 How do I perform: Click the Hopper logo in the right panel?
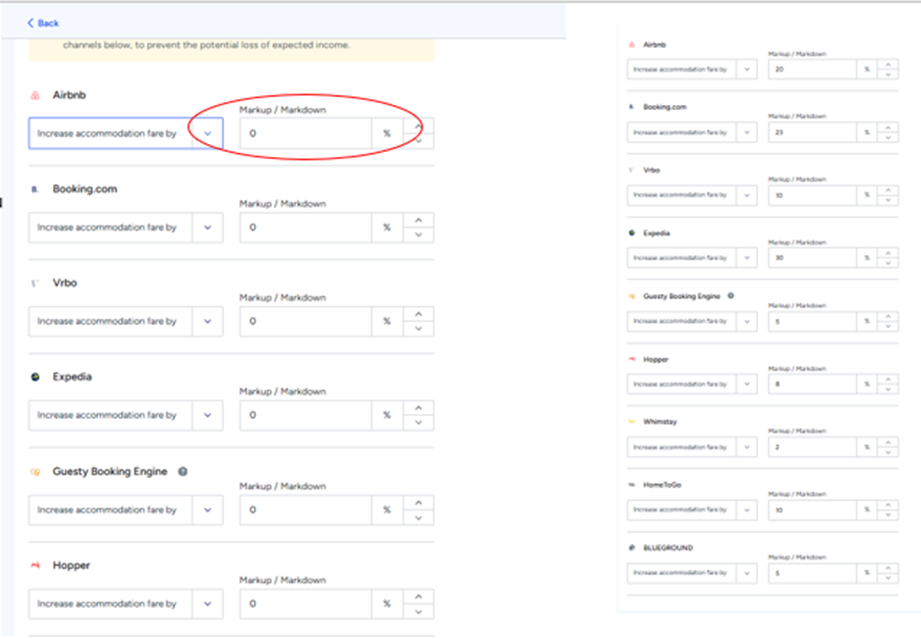tap(632, 359)
